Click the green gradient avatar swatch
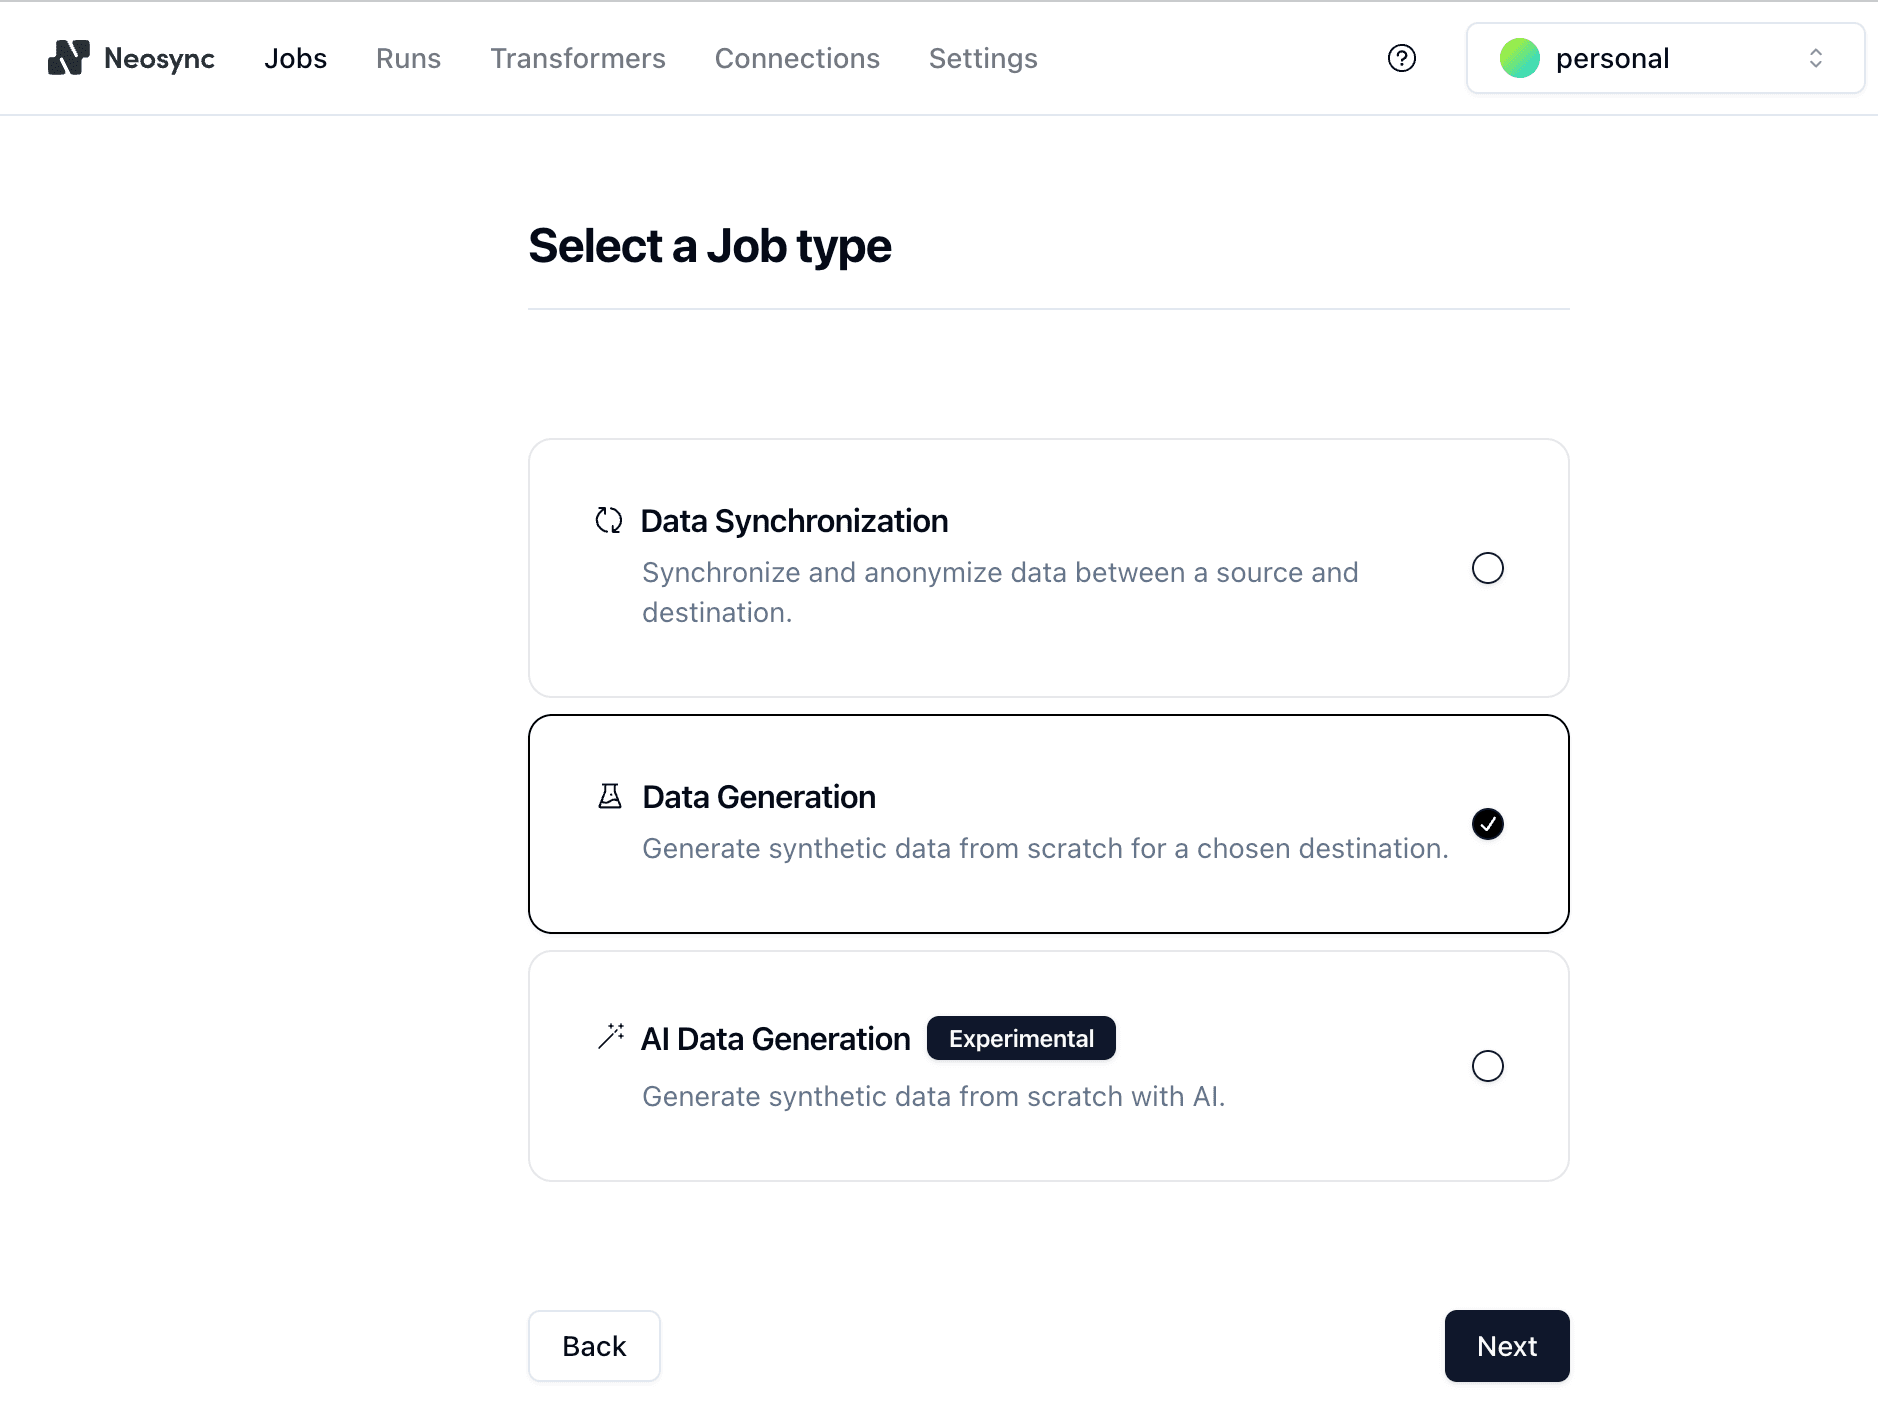 point(1520,58)
